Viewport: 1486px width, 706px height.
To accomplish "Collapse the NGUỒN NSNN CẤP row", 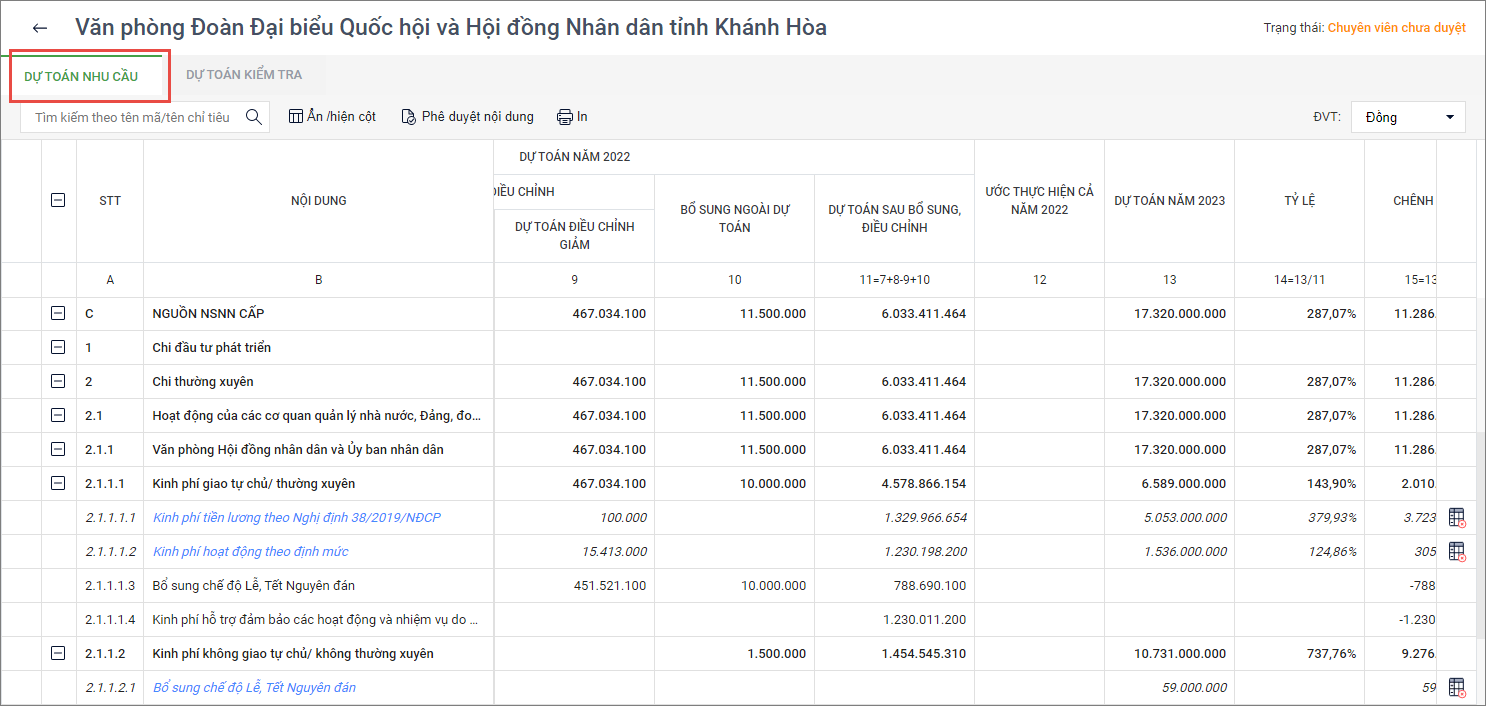I will coord(58,314).
